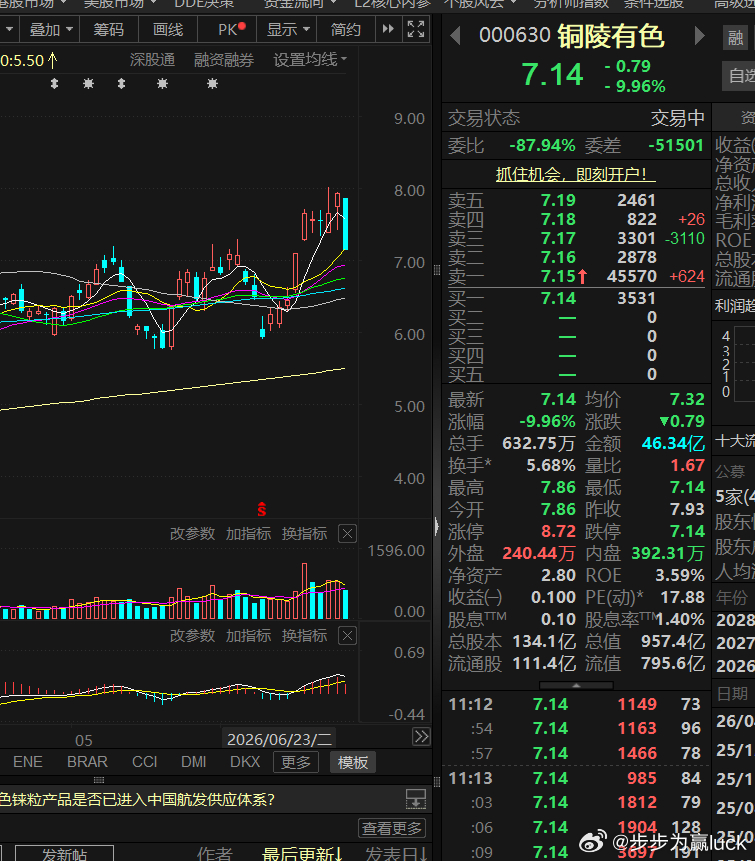The height and width of the screenshot is (861, 755).
Task: Toggle fullscreen chart with the expand icon
Action: pyautogui.click(x=416, y=29)
